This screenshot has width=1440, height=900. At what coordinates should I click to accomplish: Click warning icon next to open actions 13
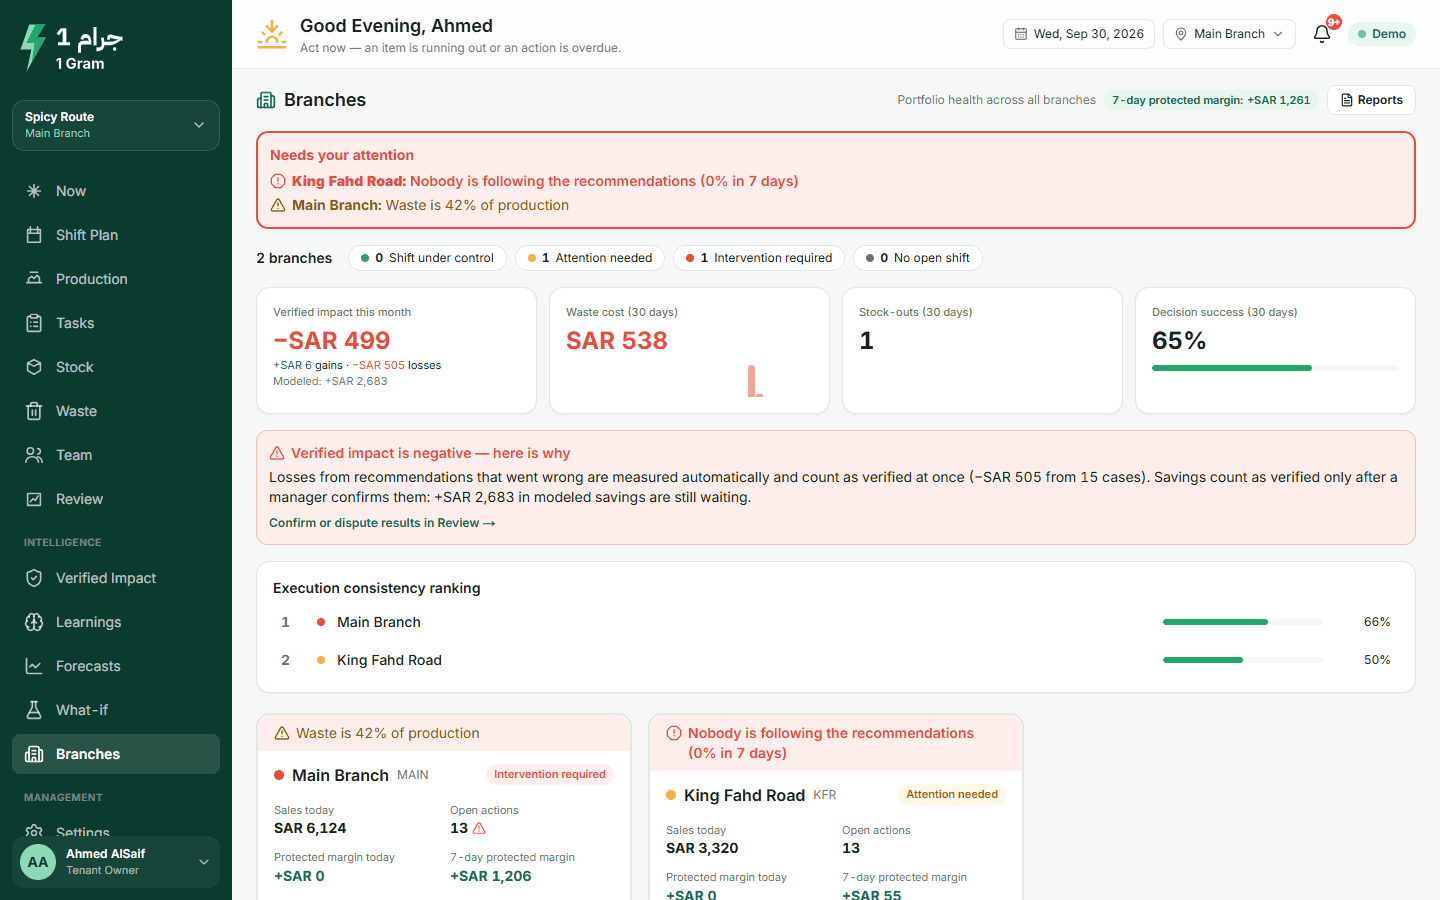(x=479, y=828)
